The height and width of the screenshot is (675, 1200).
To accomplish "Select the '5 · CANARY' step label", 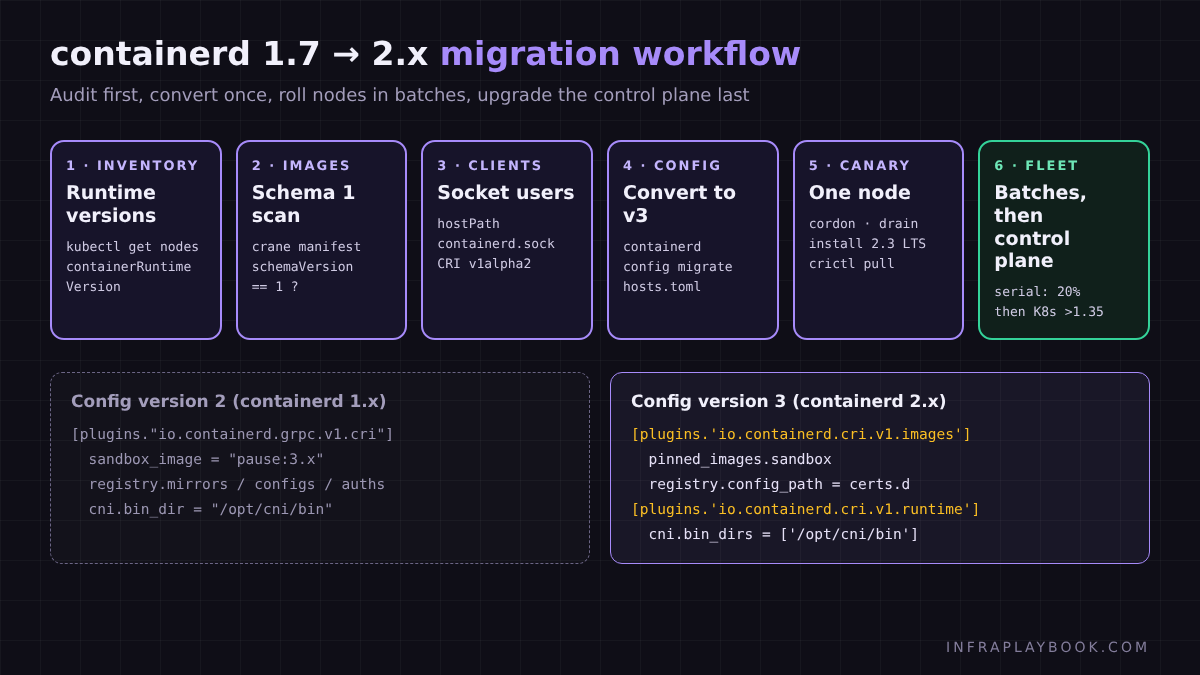I will 860,165.
